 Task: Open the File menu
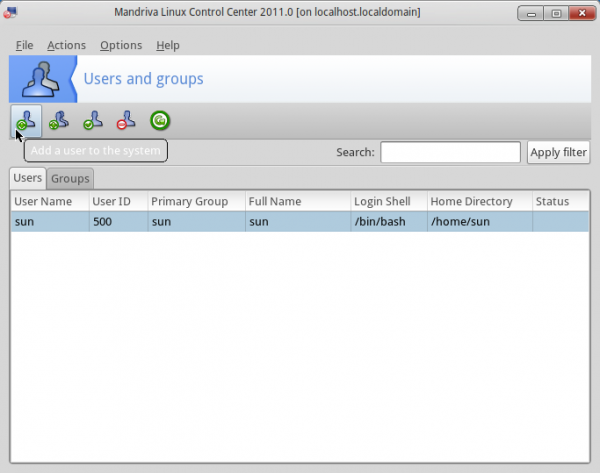click(24, 45)
